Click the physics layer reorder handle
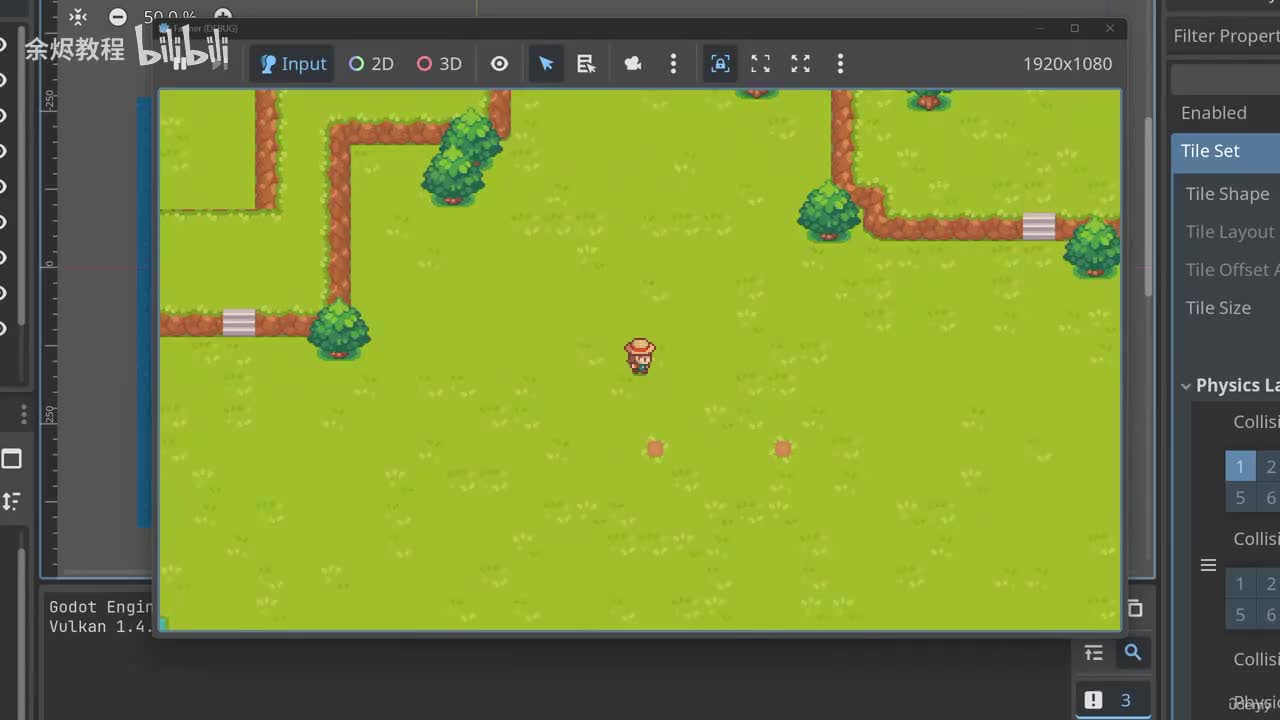The image size is (1280, 720). coord(1208,566)
